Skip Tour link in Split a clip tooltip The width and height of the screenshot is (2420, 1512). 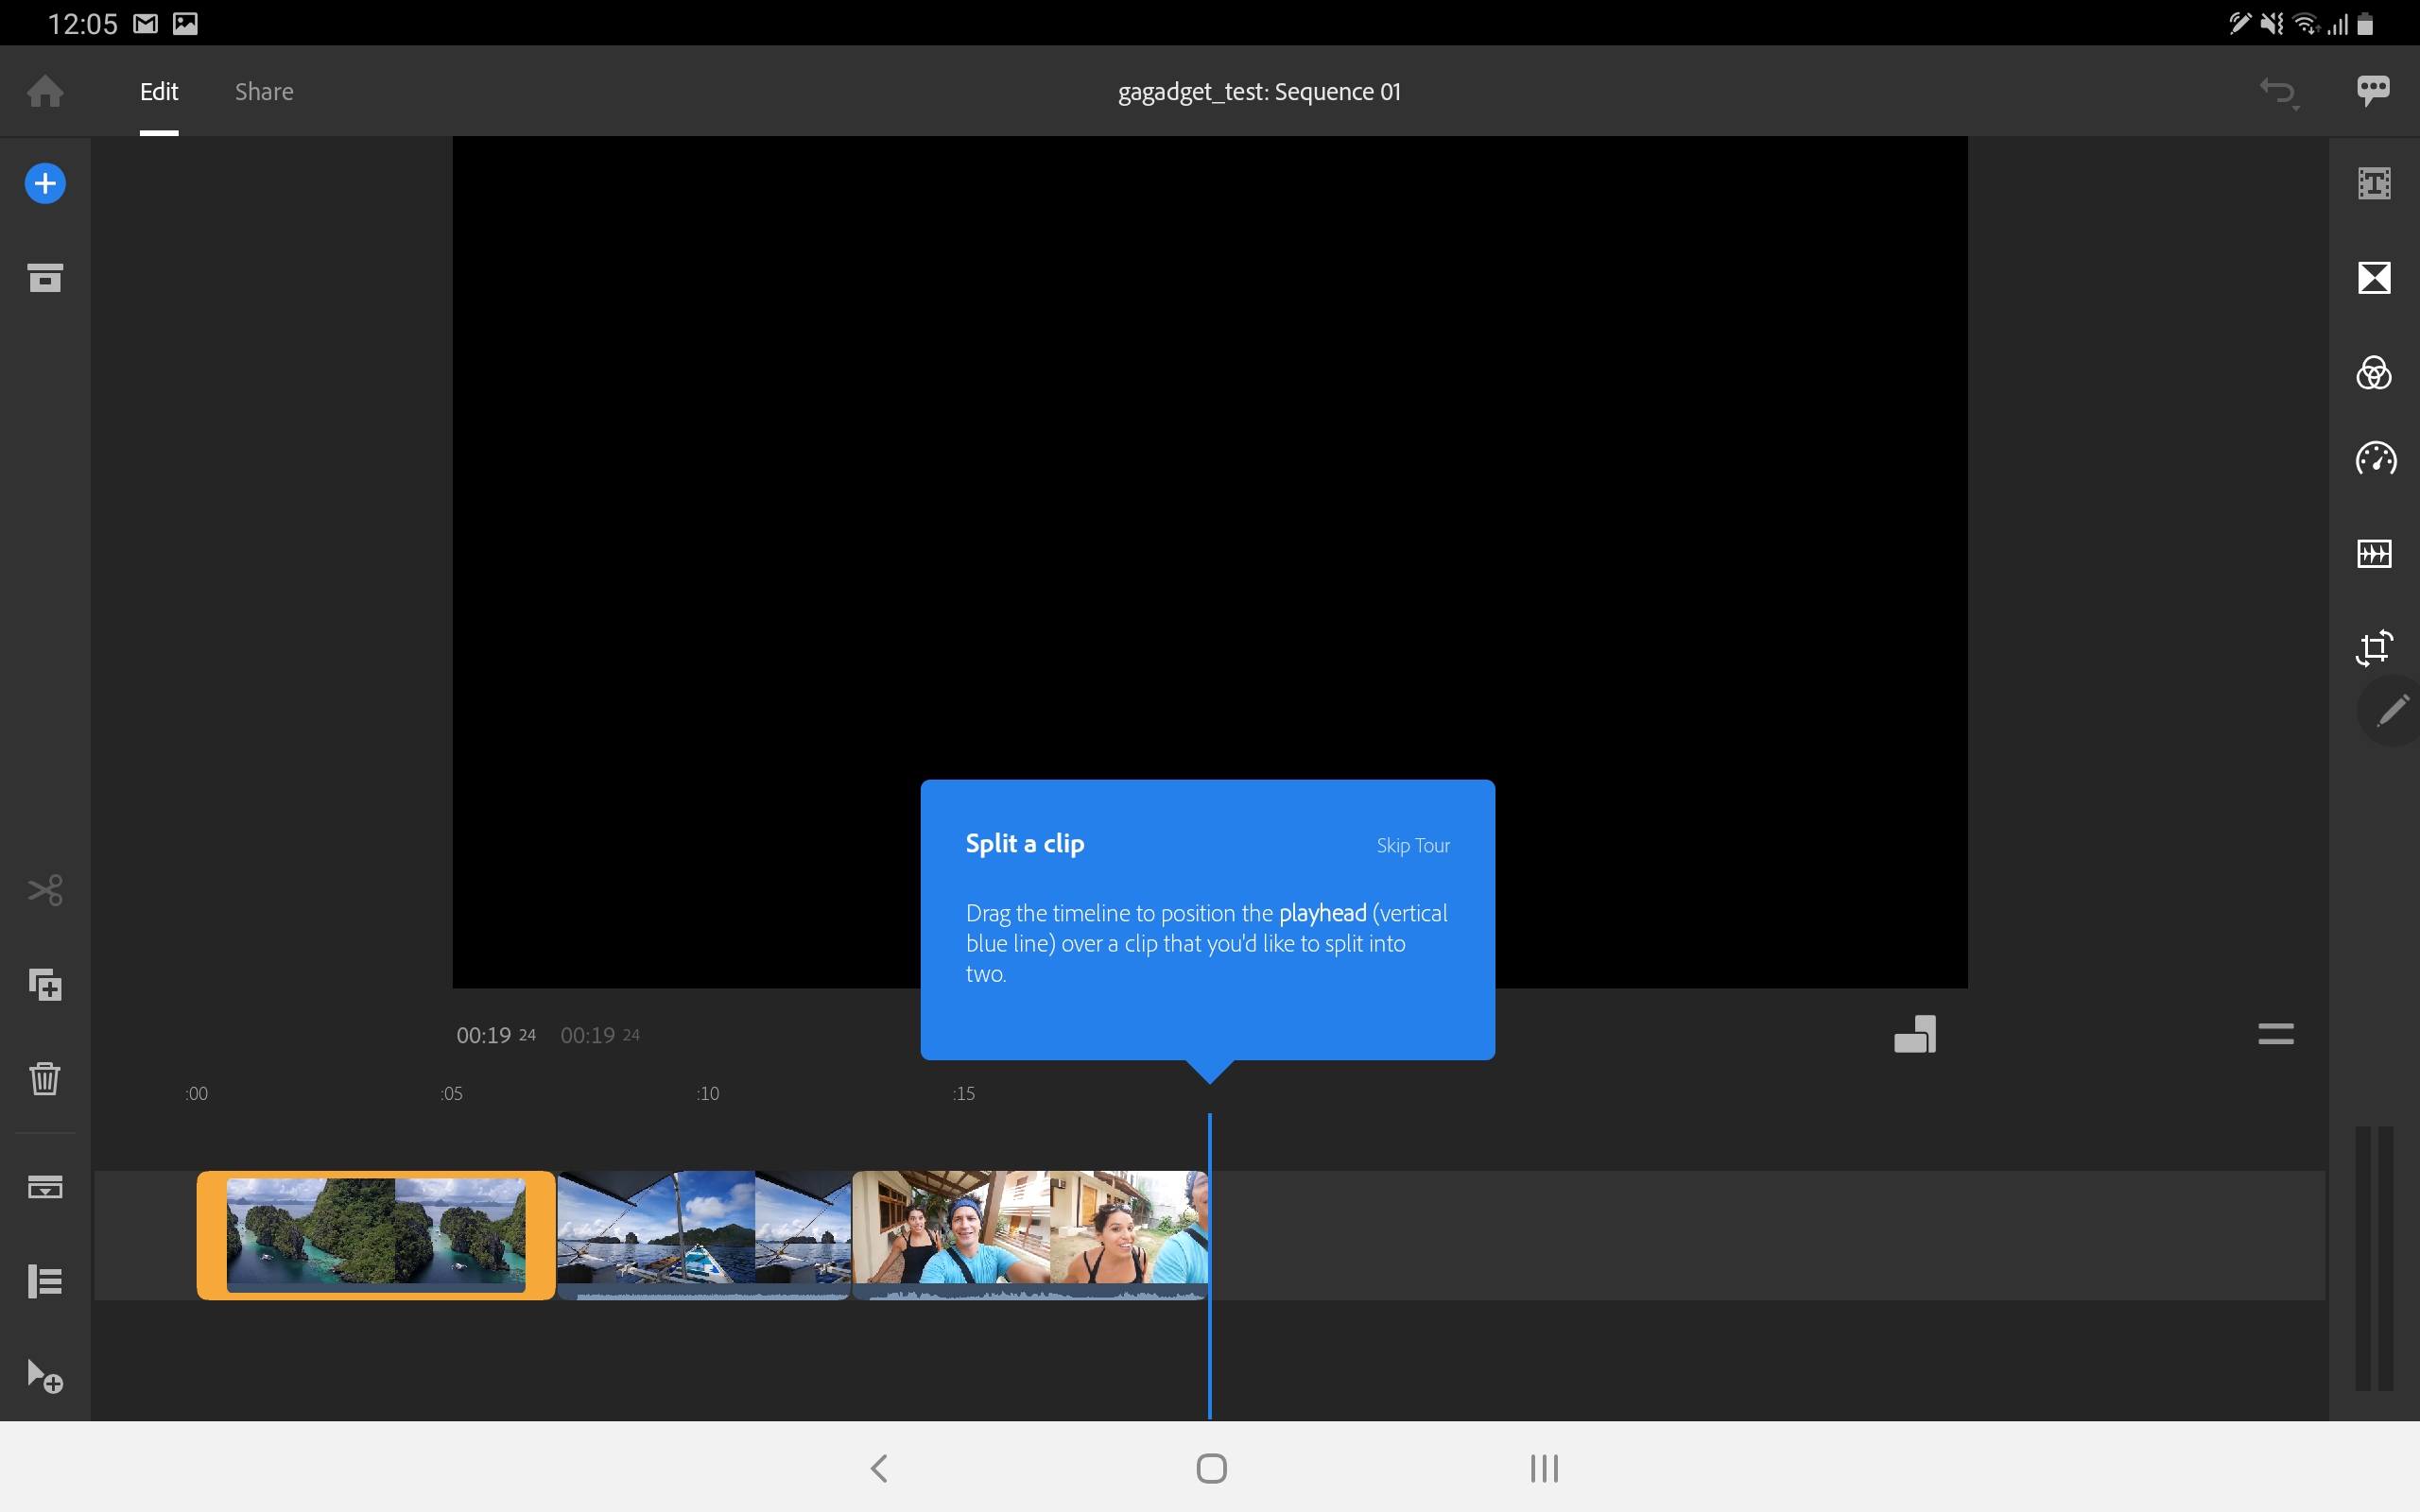1412,845
